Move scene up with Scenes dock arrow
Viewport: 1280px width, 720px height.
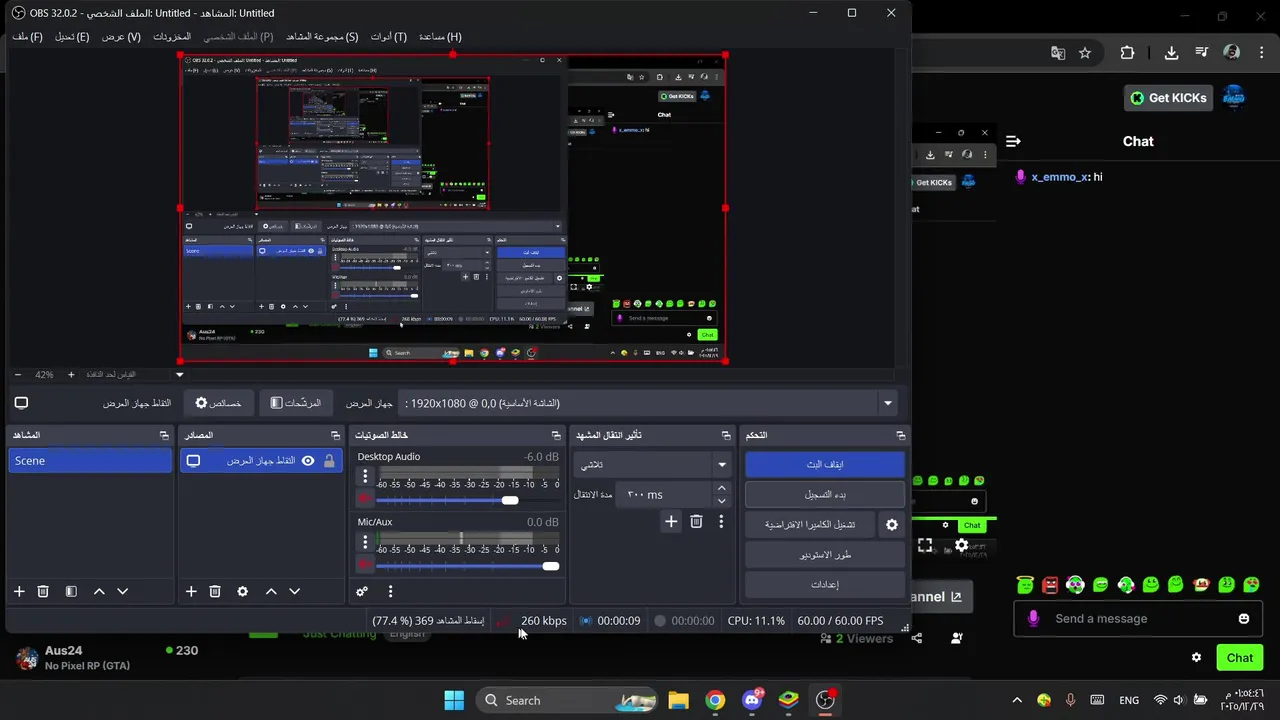[99, 591]
